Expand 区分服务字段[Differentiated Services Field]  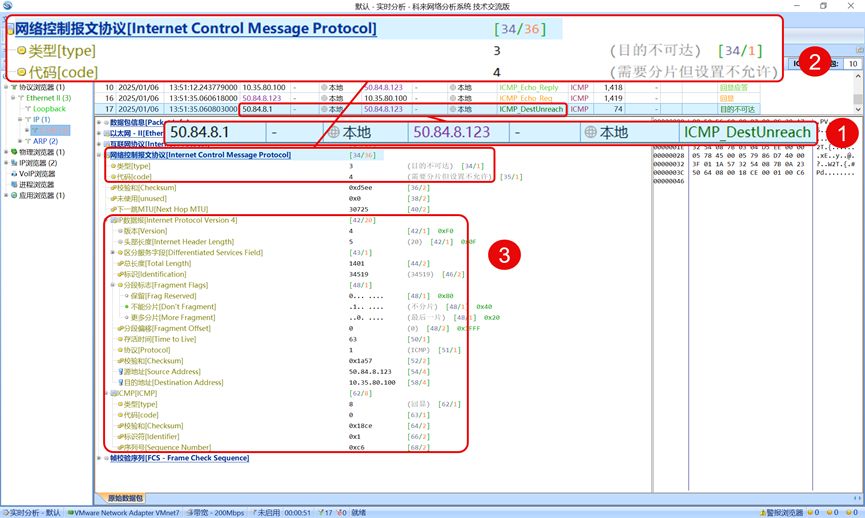pos(113,253)
